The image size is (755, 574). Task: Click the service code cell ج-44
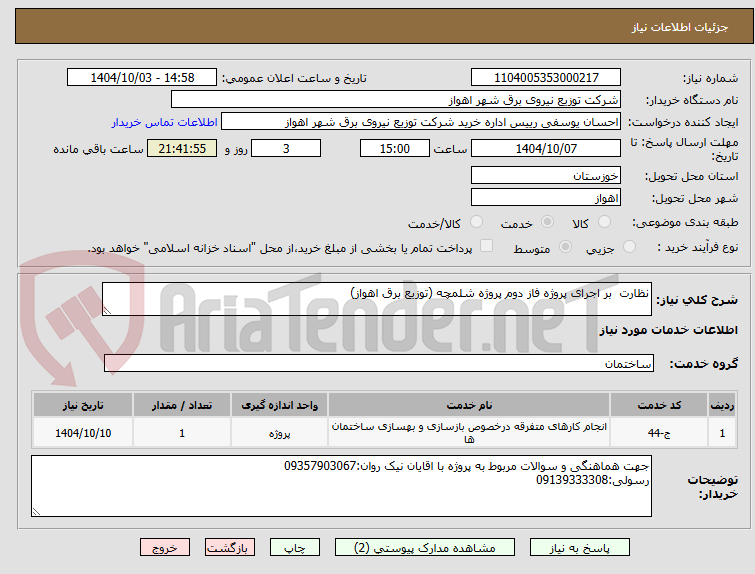[659, 433]
